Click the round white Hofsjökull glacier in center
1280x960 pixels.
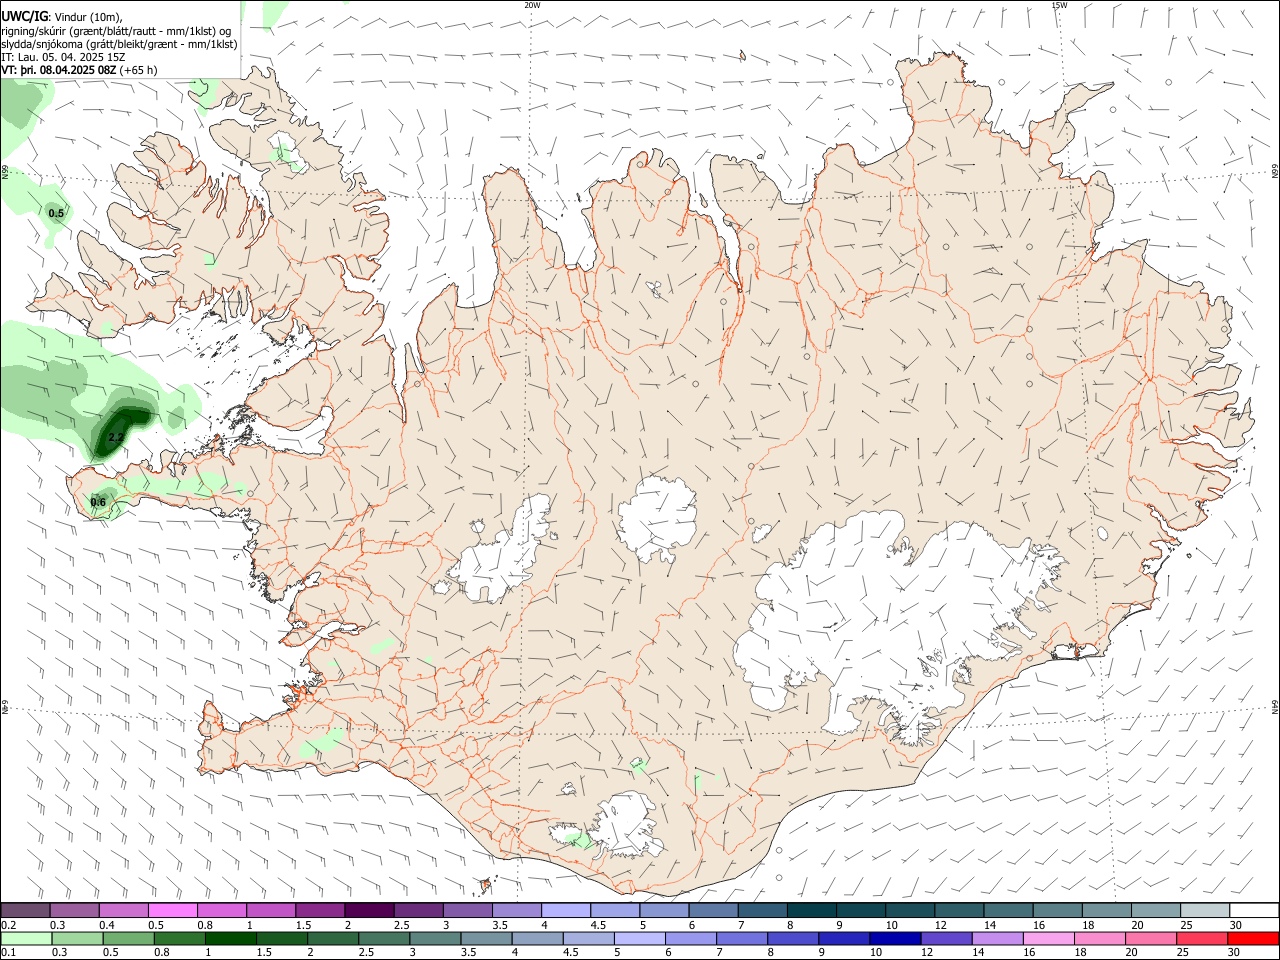657,518
